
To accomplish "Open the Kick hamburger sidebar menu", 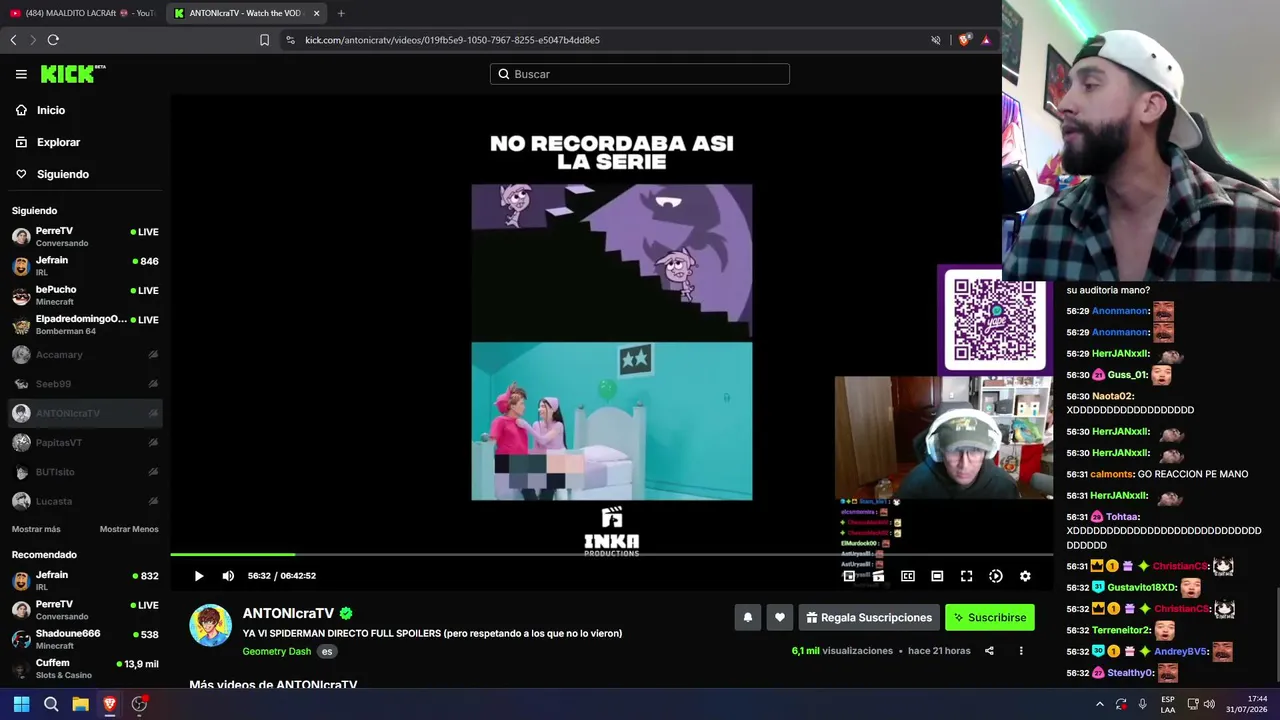I will pos(21,74).
